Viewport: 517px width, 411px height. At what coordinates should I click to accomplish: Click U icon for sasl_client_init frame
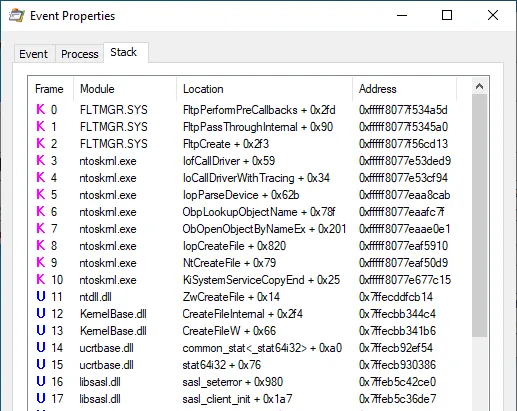coord(41,398)
